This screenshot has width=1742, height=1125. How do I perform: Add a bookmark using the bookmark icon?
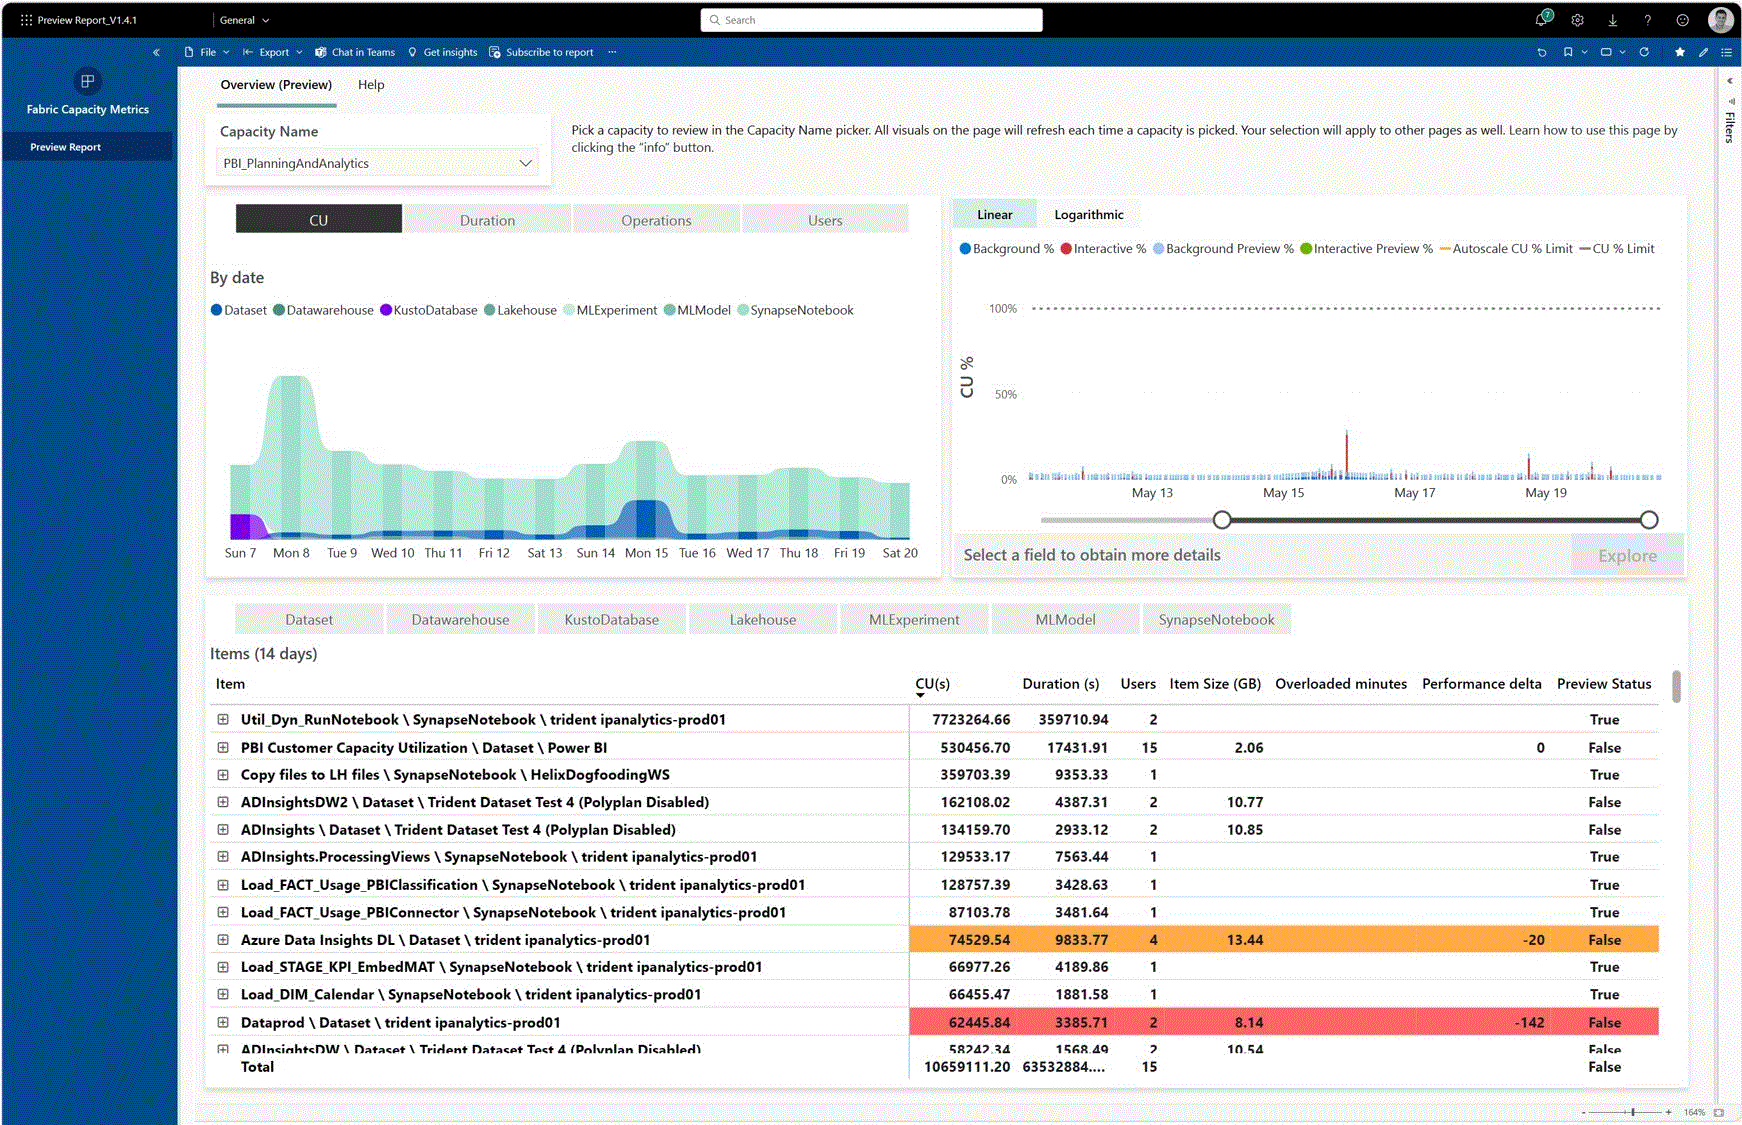(x=1567, y=52)
